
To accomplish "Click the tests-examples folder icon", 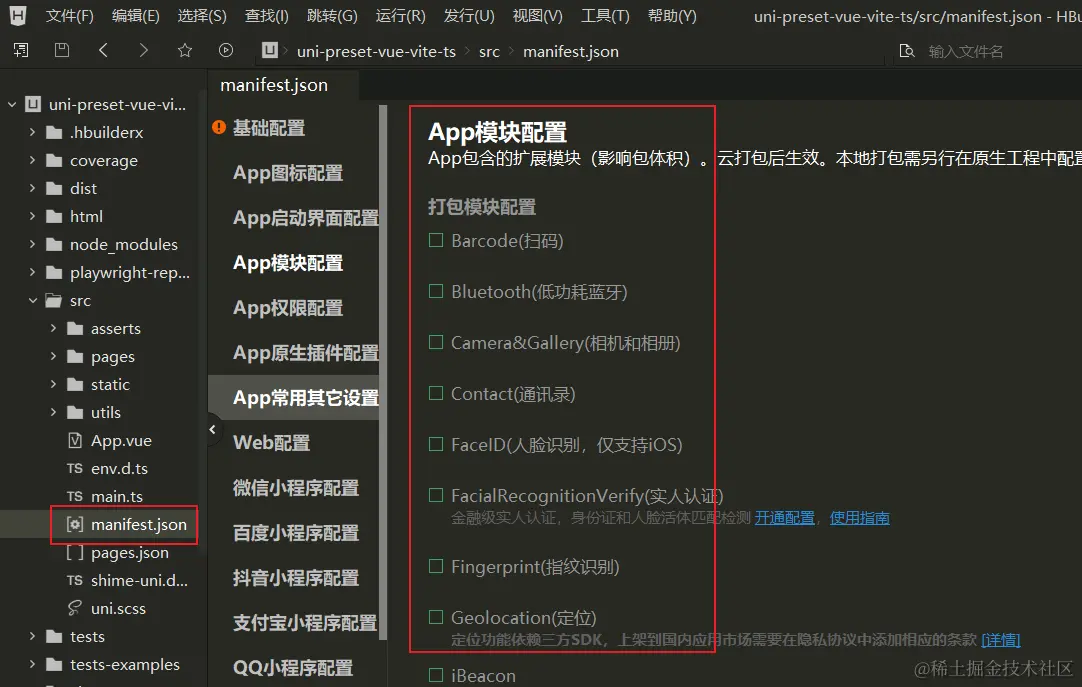I will (x=54, y=665).
